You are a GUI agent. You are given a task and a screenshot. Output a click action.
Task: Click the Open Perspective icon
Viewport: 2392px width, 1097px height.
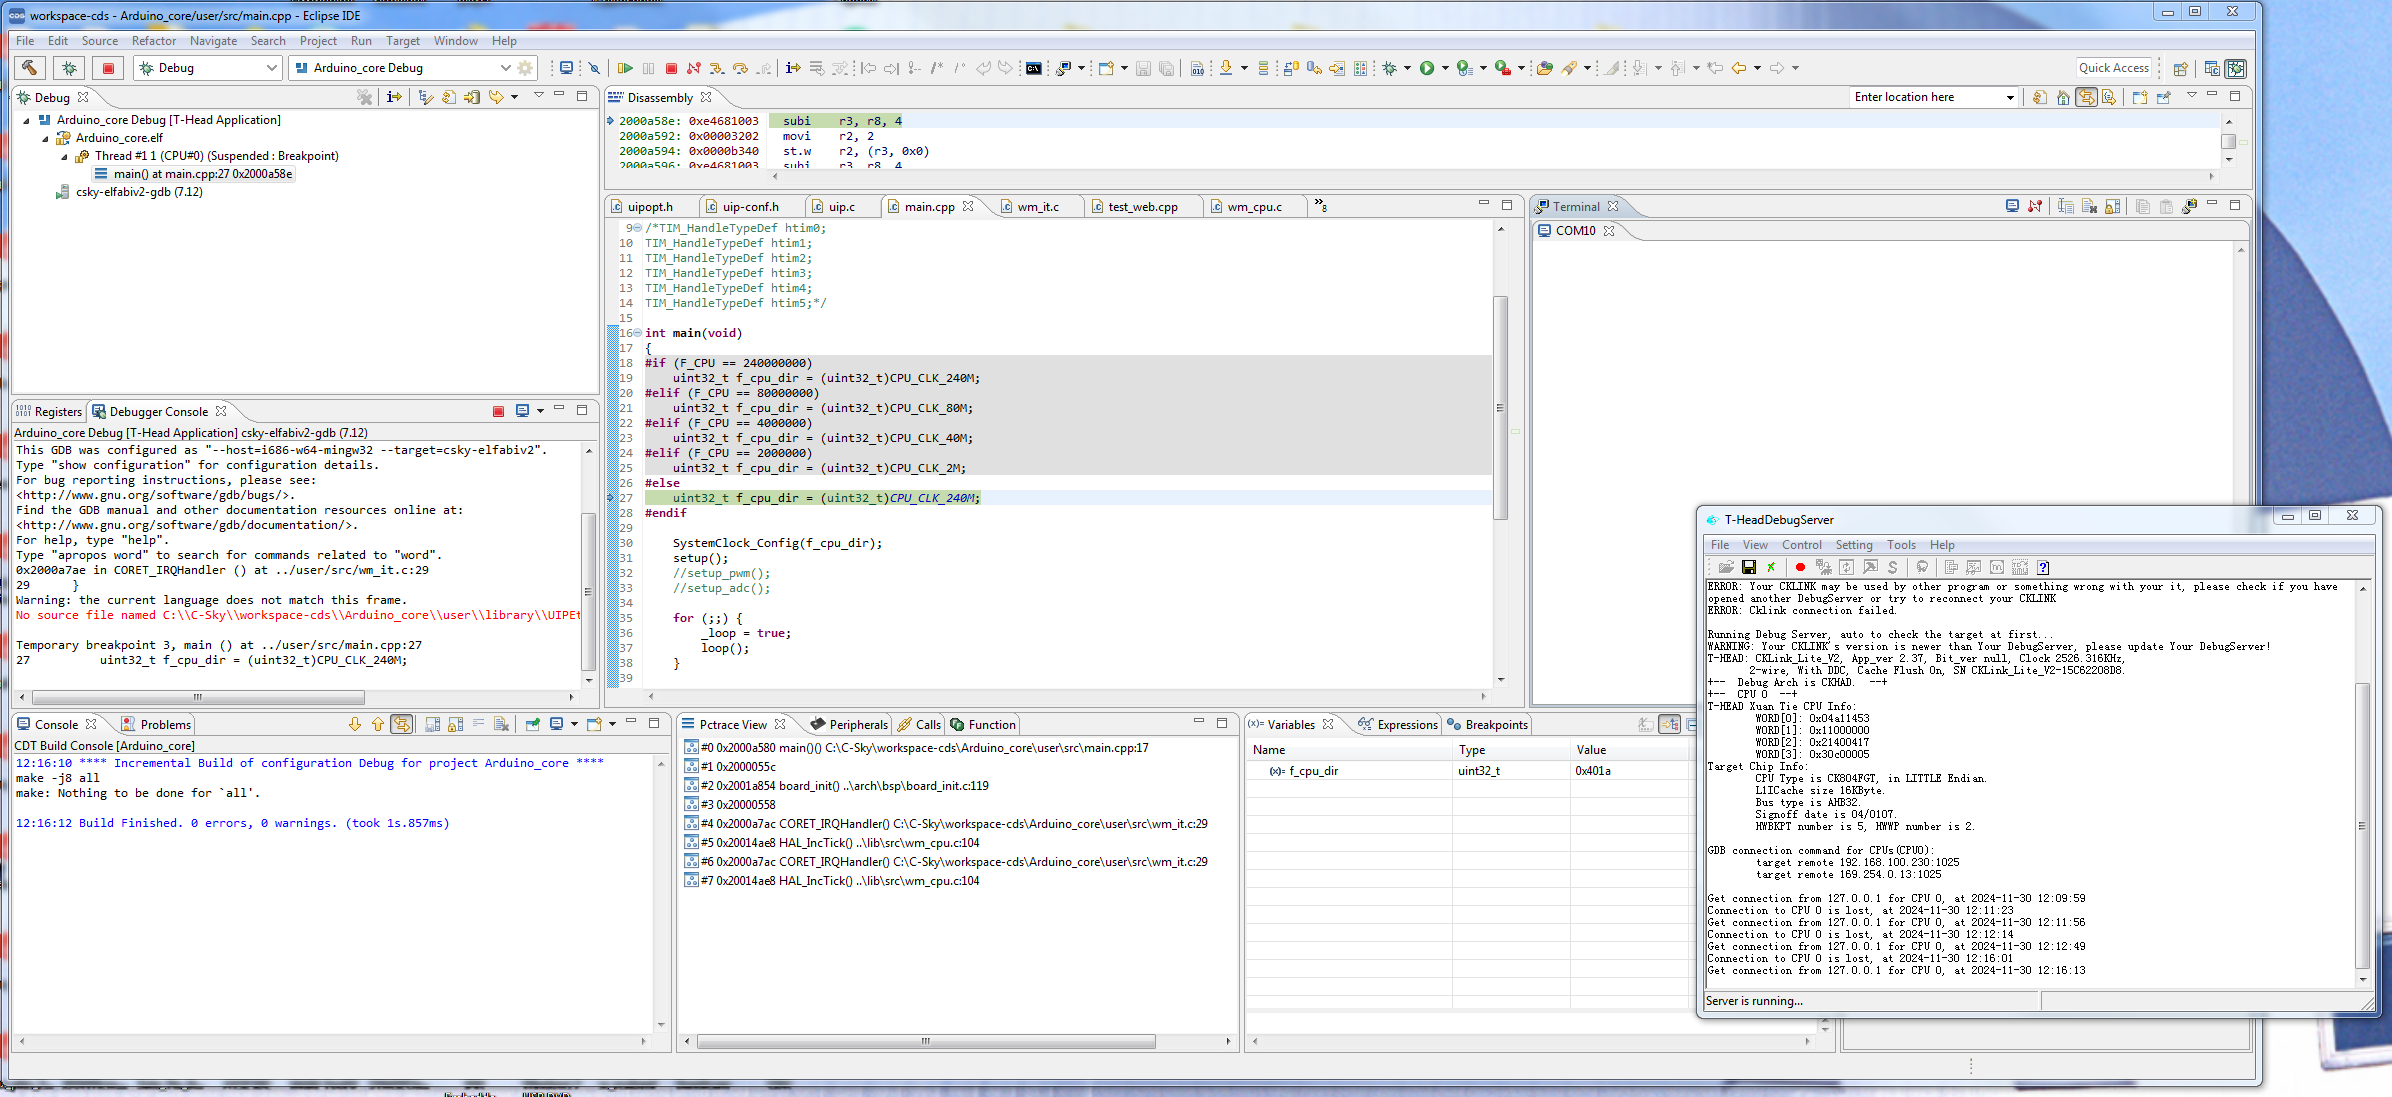(x=2181, y=68)
